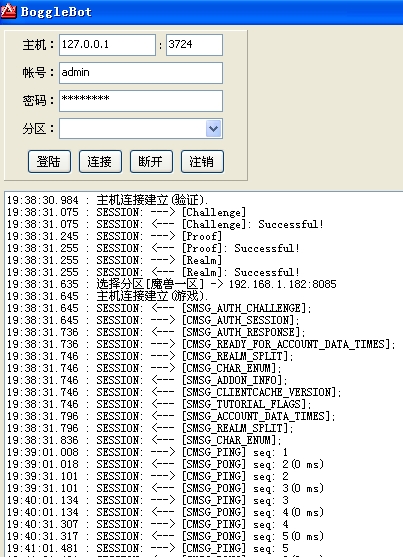Select log line [Realm]: Successful!
Image resolution: width=403 pixels, height=557 pixels.
click(x=153, y=272)
